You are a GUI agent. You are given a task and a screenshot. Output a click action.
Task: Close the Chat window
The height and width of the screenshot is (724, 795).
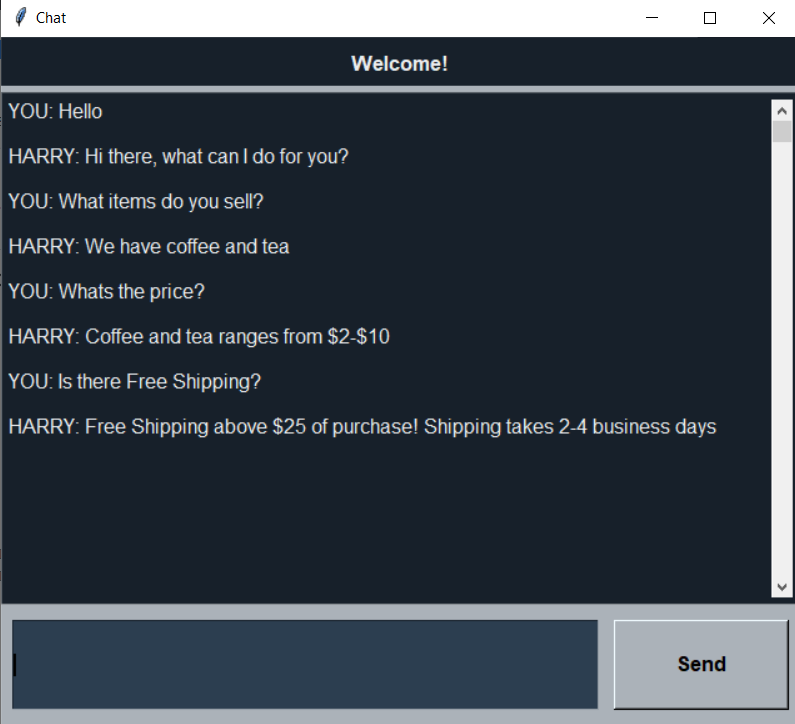coord(769,18)
